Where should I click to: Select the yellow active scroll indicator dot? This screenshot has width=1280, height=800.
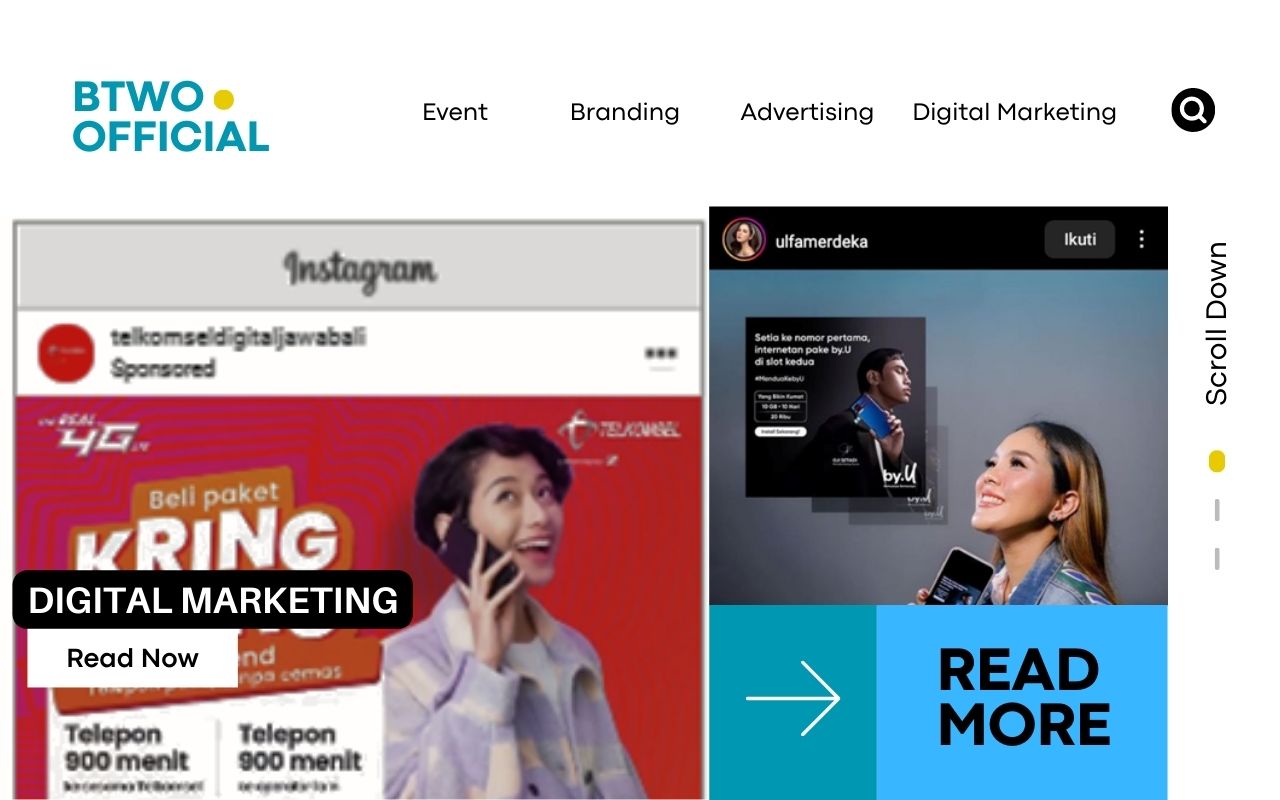click(1217, 461)
